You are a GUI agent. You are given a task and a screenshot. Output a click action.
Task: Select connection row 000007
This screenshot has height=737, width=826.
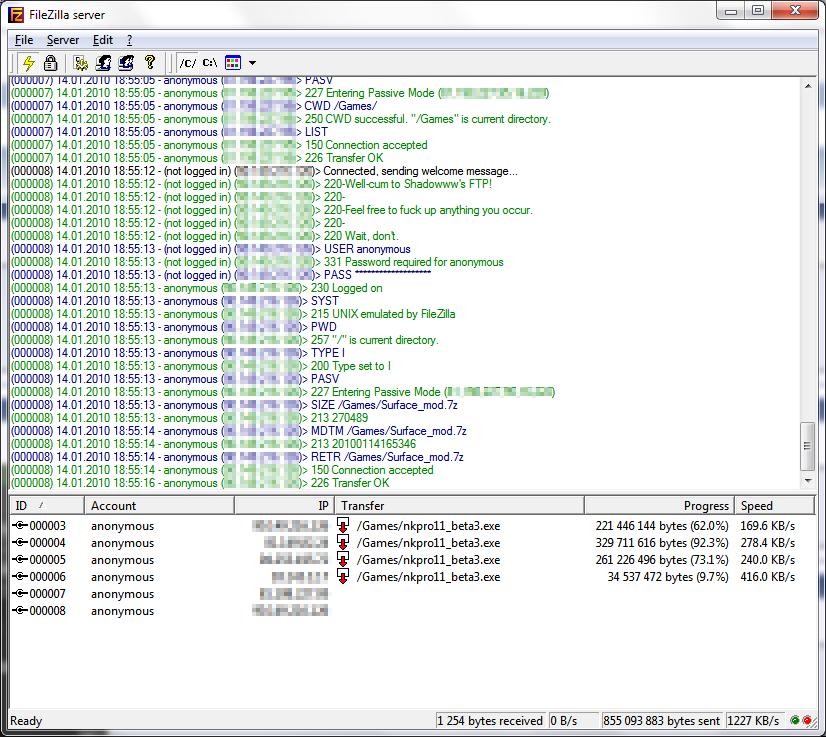412,594
